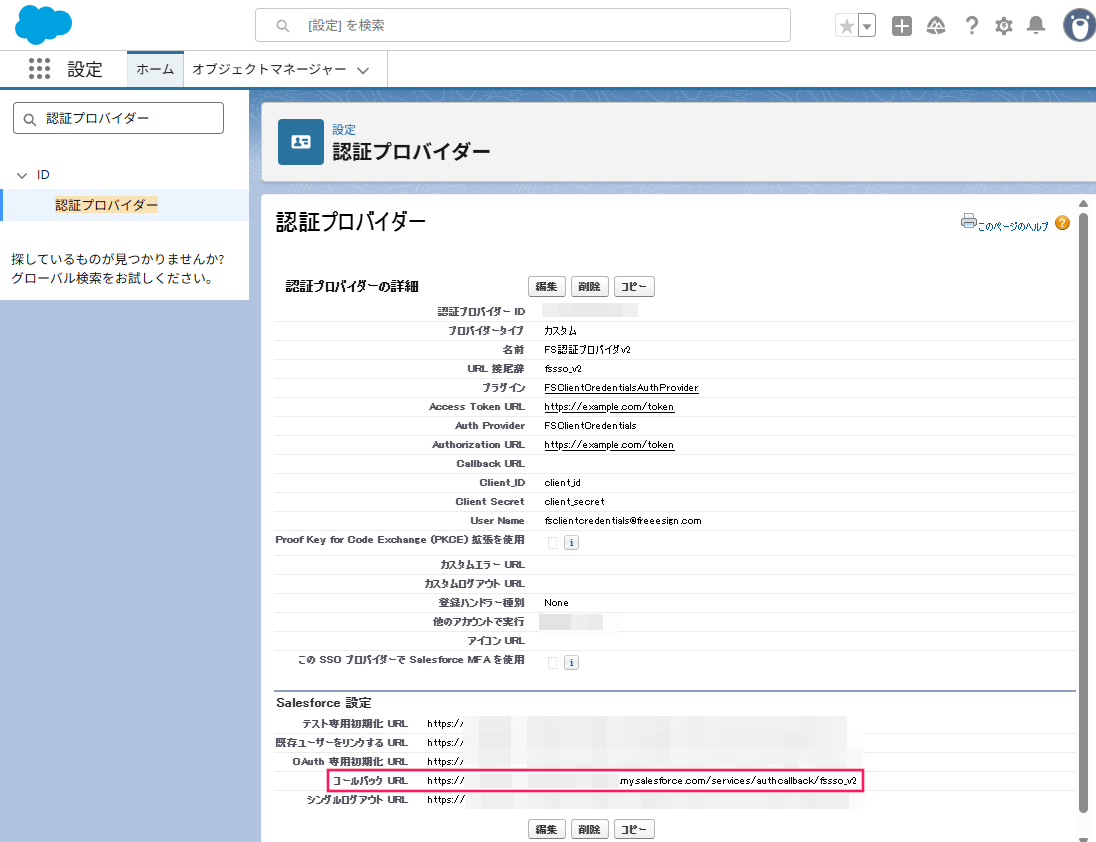Click the Salesforce cloud logo

click(x=43, y=24)
